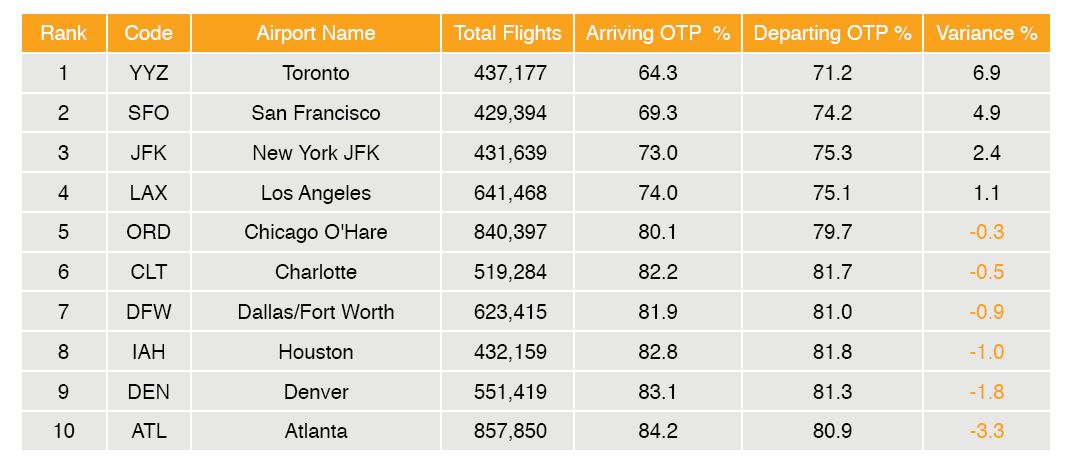Select the JFK code cell
Viewport: 1077px width, 472px height.
point(148,153)
